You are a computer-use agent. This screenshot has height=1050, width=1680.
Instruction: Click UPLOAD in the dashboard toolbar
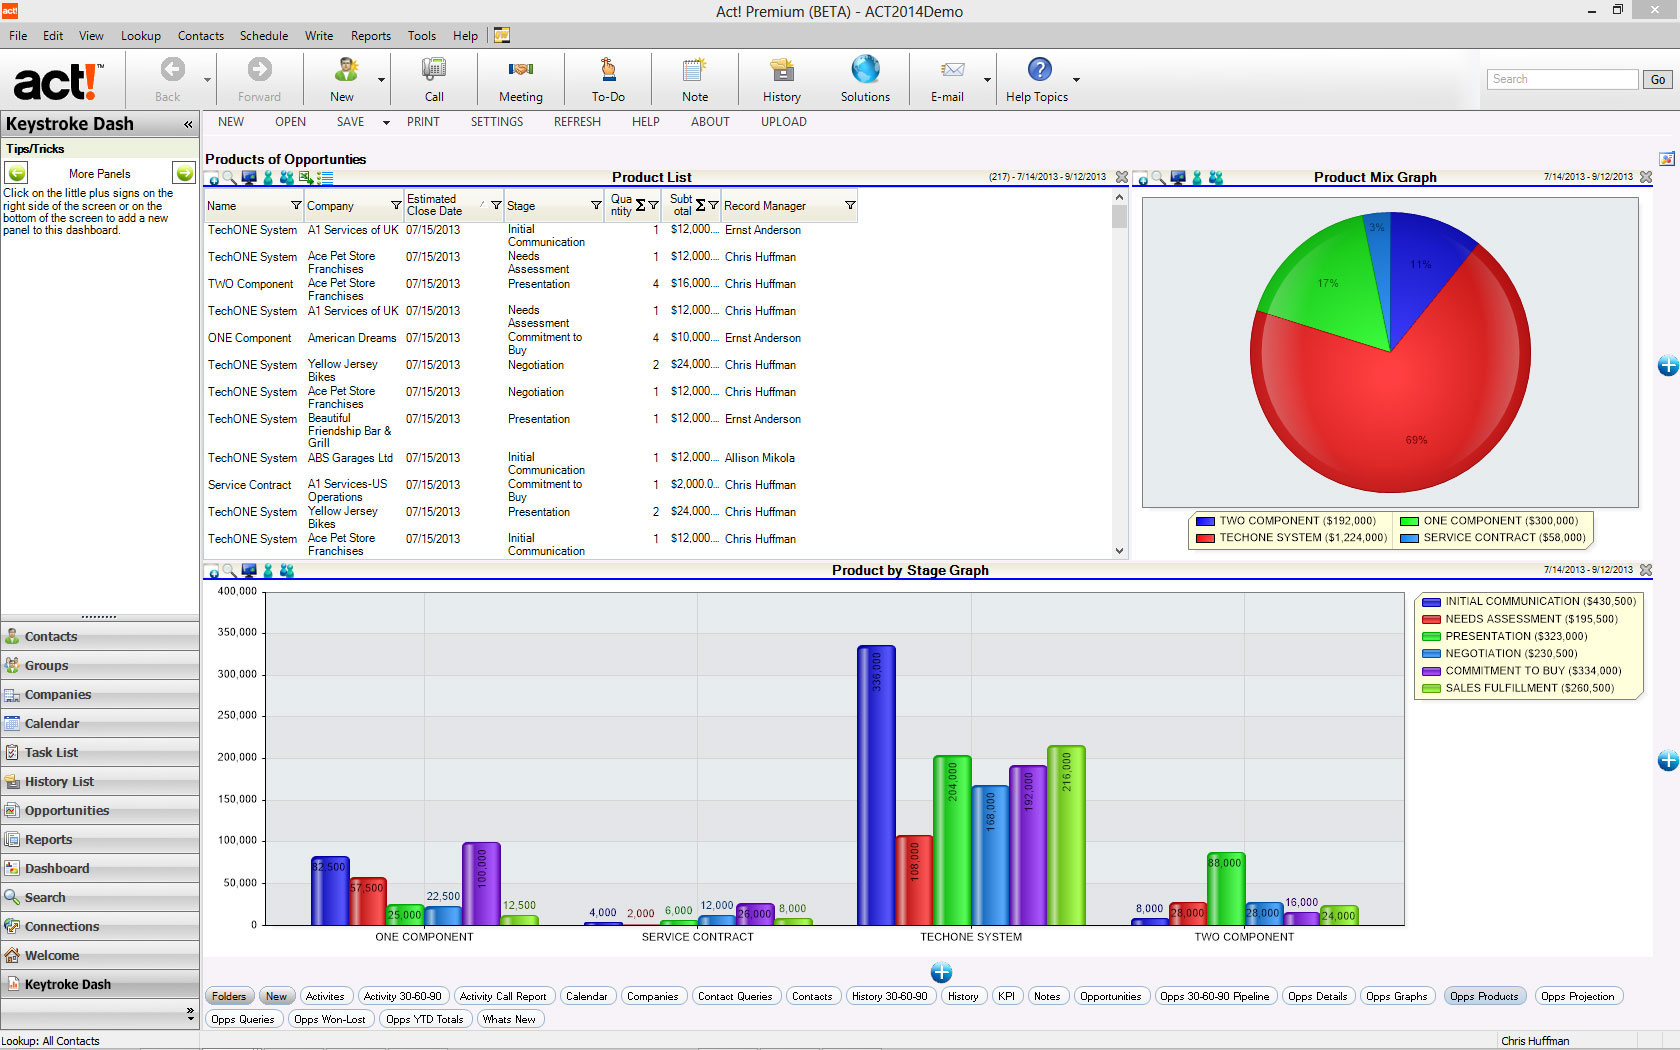point(783,122)
